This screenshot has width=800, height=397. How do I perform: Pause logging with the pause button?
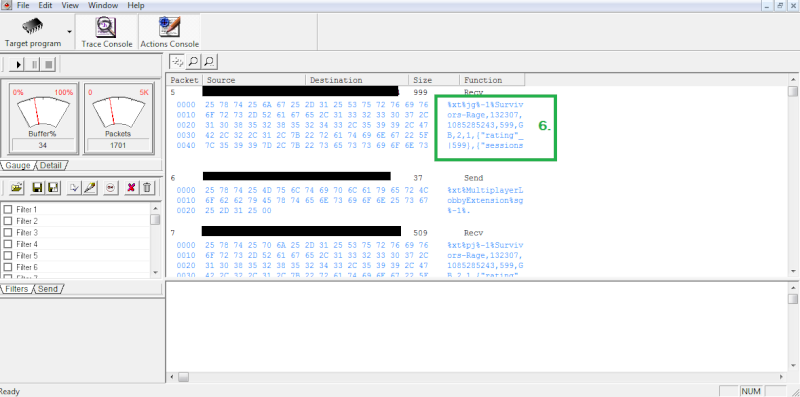point(35,65)
